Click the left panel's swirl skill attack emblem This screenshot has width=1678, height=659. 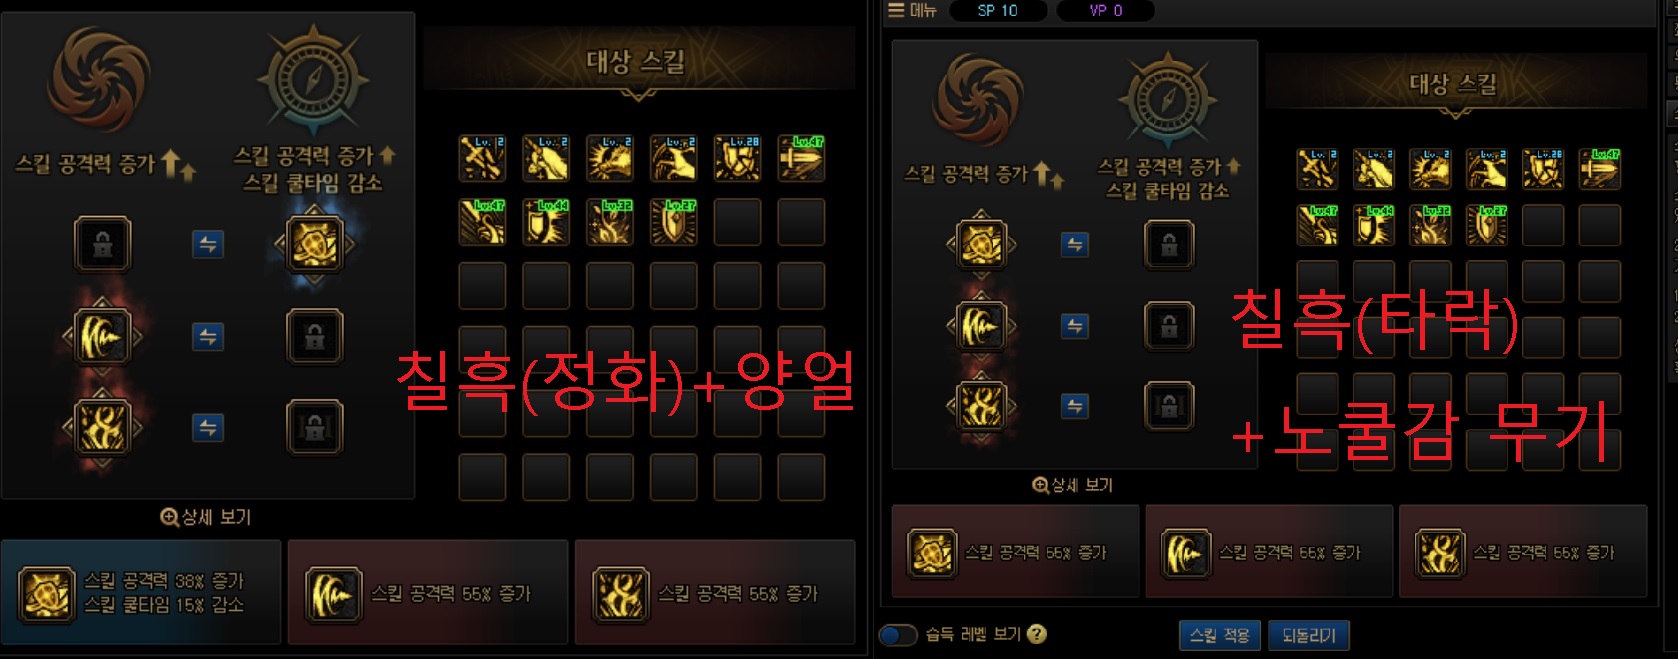click(x=100, y=80)
